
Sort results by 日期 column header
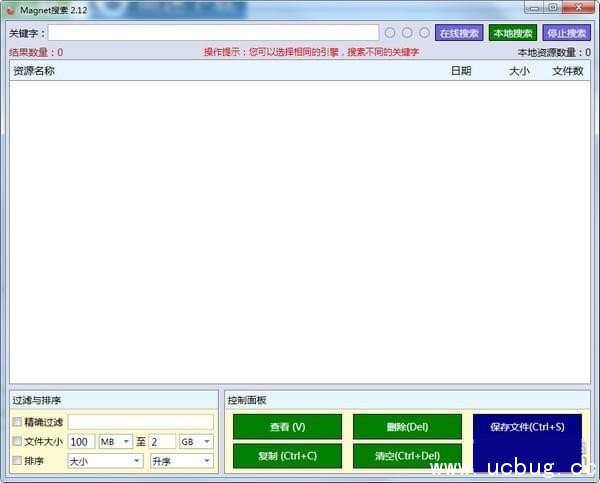460,71
